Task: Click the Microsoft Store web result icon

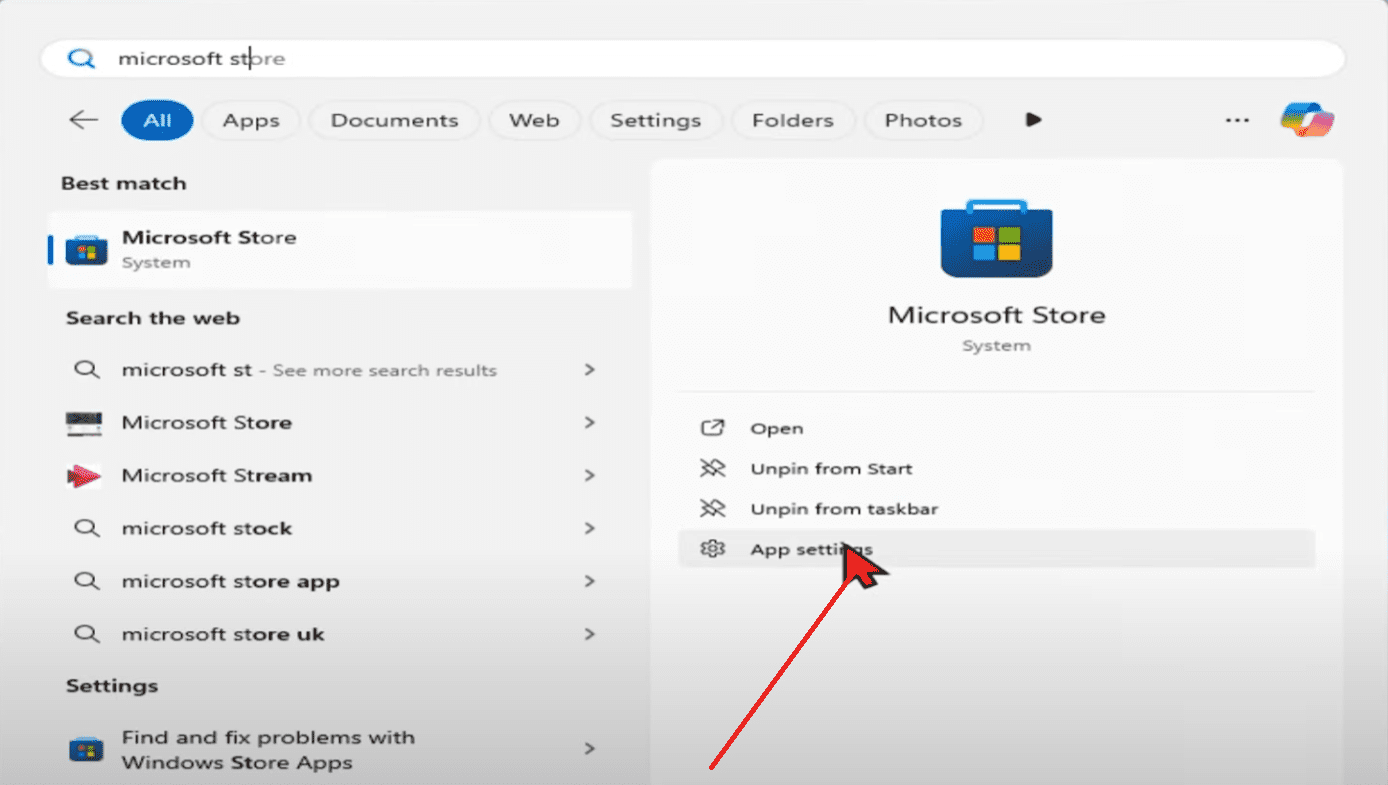Action: (84, 423)
